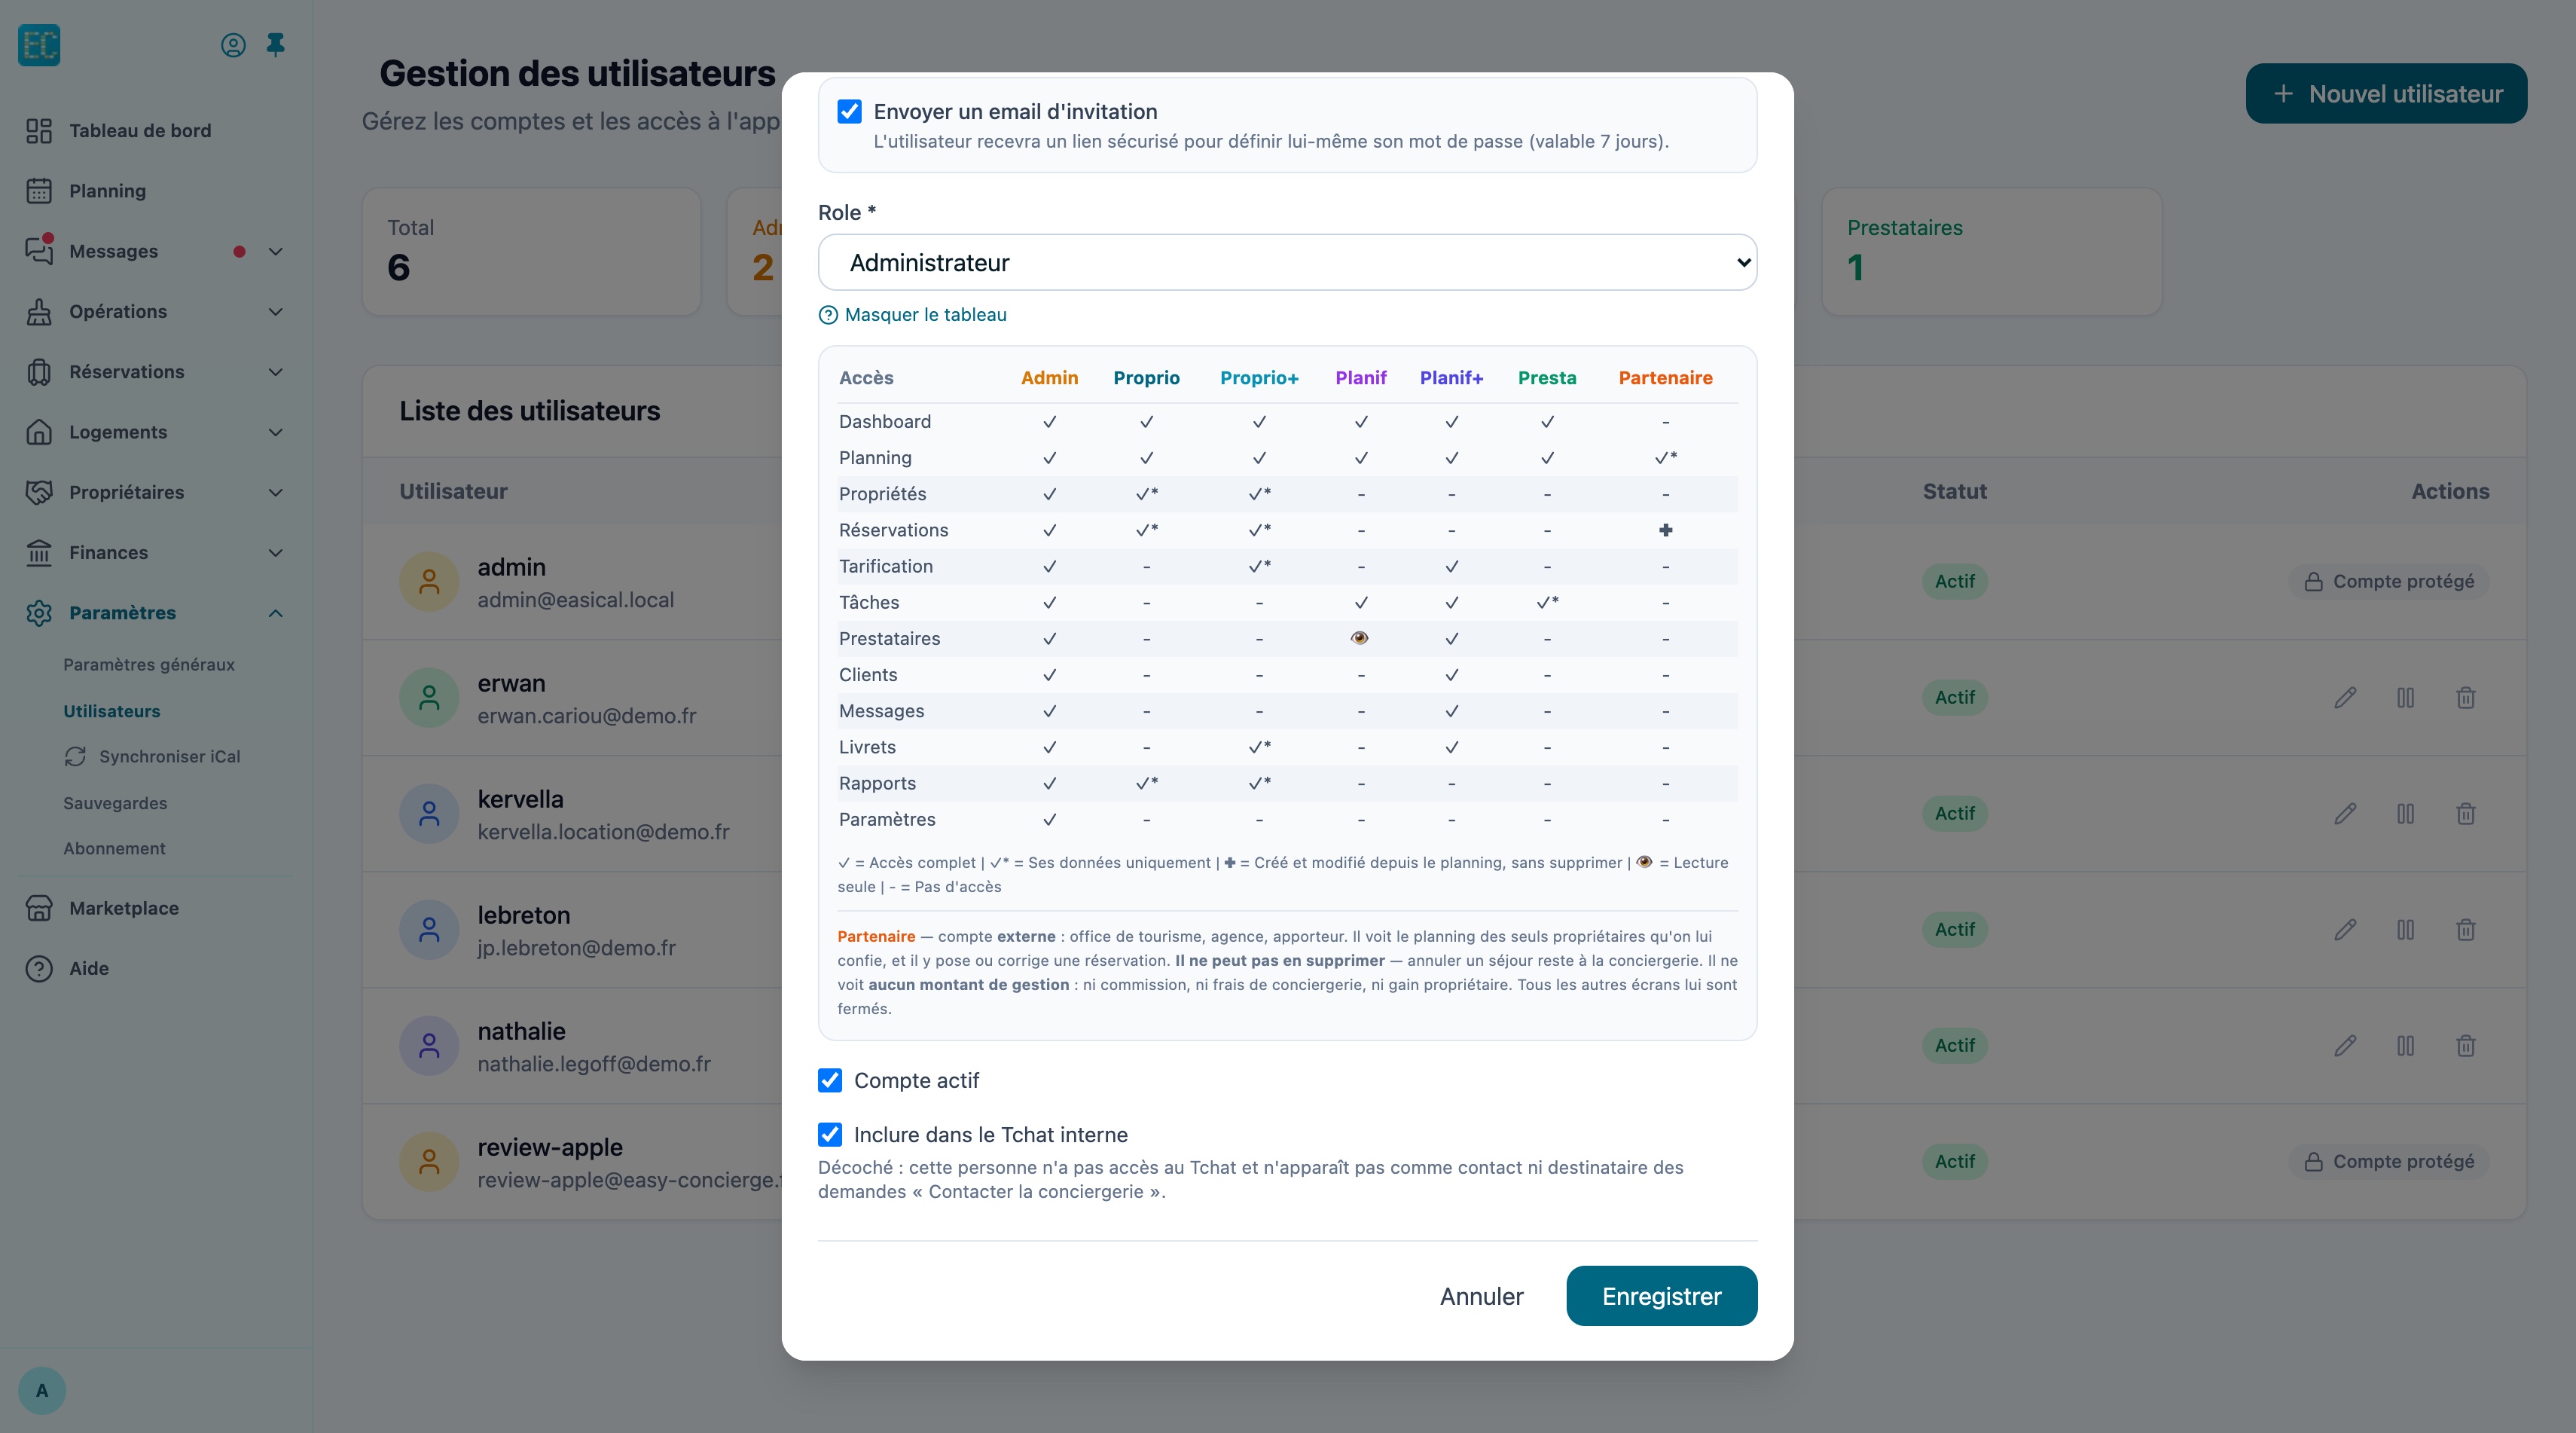Click the Aide question mark icon

(x=39, y=968)
